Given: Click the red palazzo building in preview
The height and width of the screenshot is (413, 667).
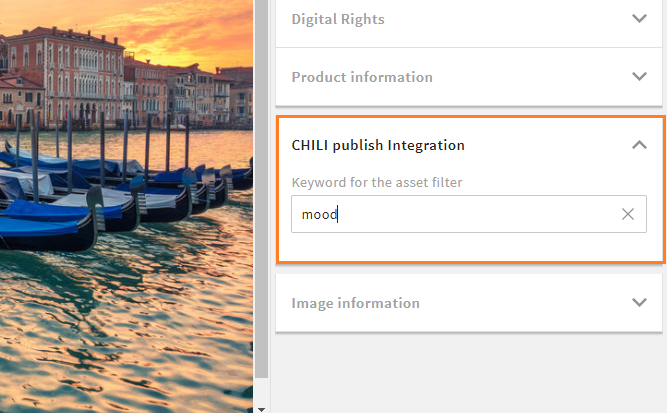Looking at the screenshot, I should [64, 77].
